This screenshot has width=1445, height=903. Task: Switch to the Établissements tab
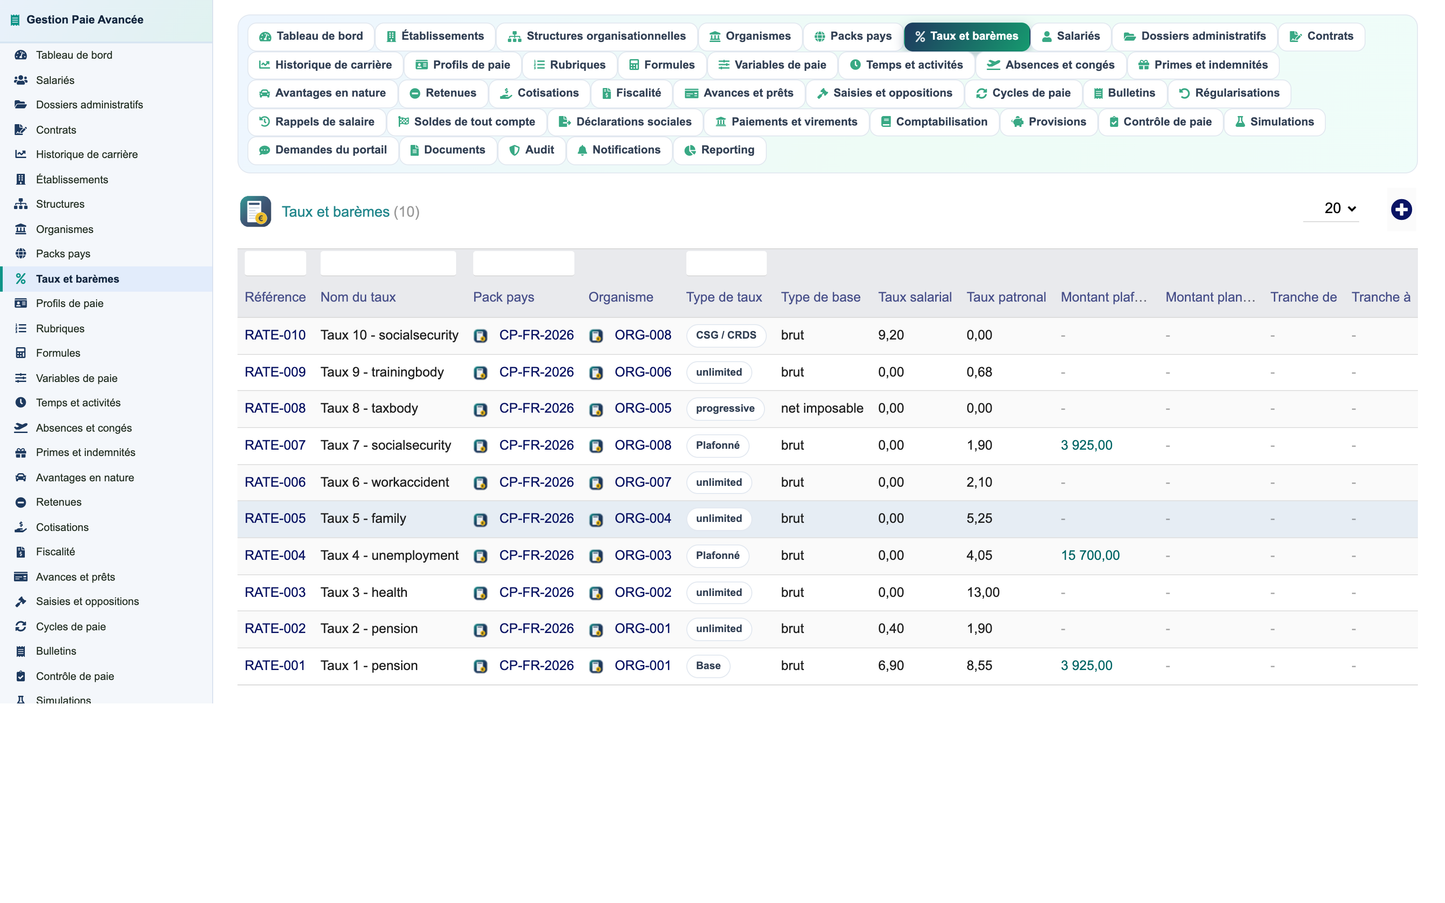(435, 36)
